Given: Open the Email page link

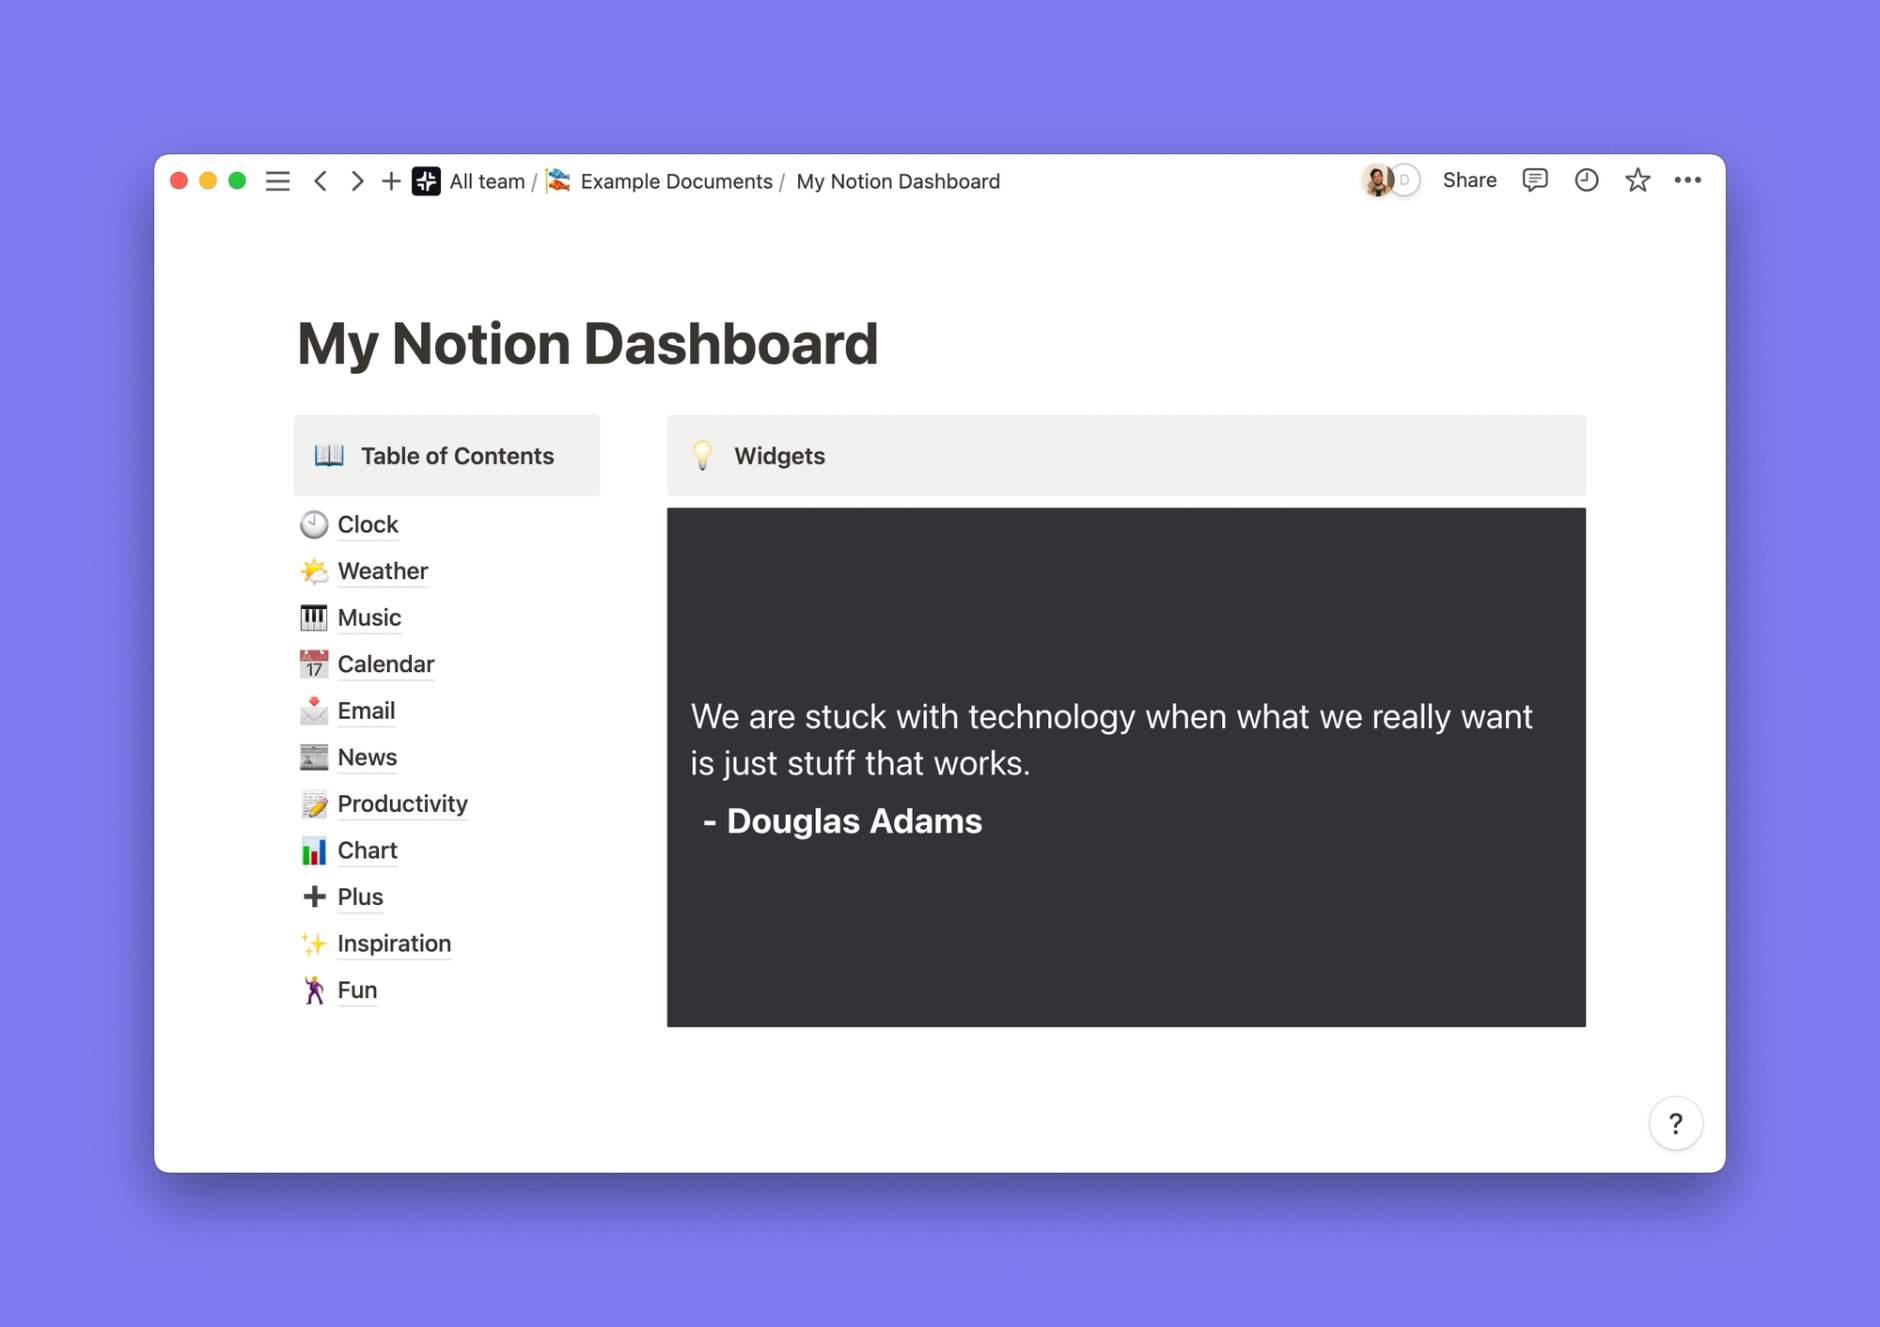Looking at the screenshot, I should tap(366, 710).
